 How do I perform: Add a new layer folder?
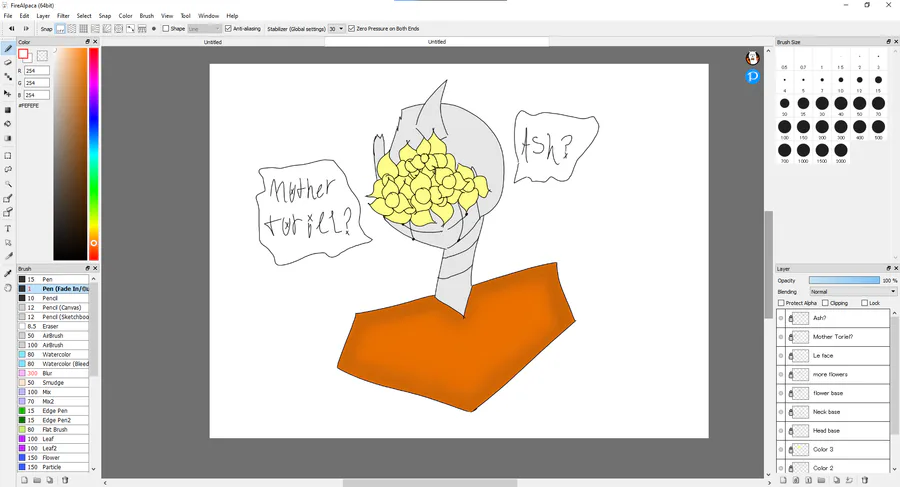click(821, 480)
